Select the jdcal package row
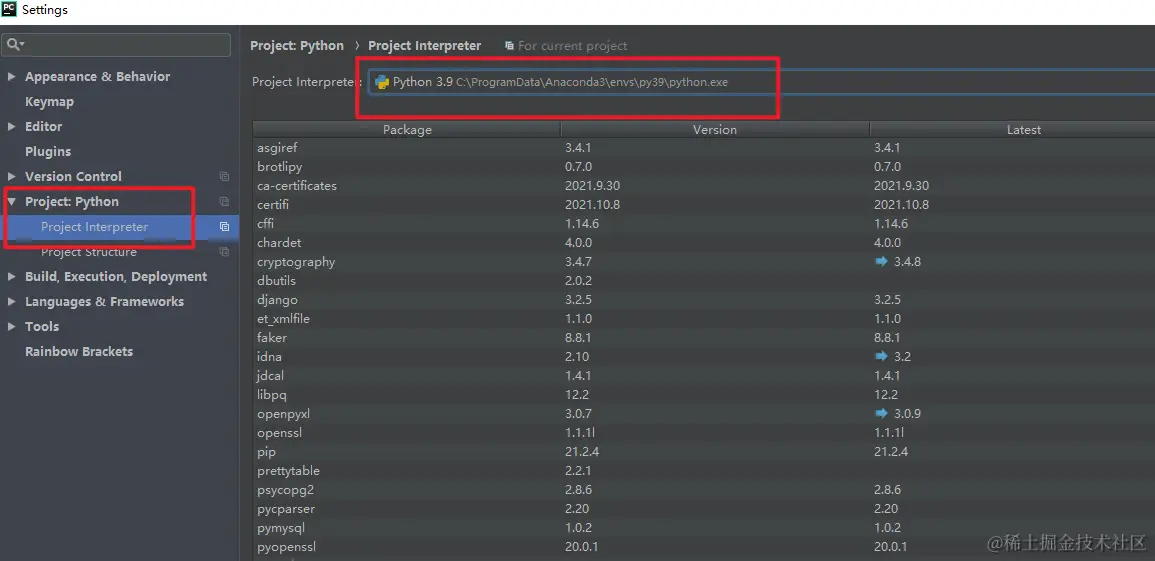The width and height of the screenshot is (1155, 561). [x=703, y=376]
